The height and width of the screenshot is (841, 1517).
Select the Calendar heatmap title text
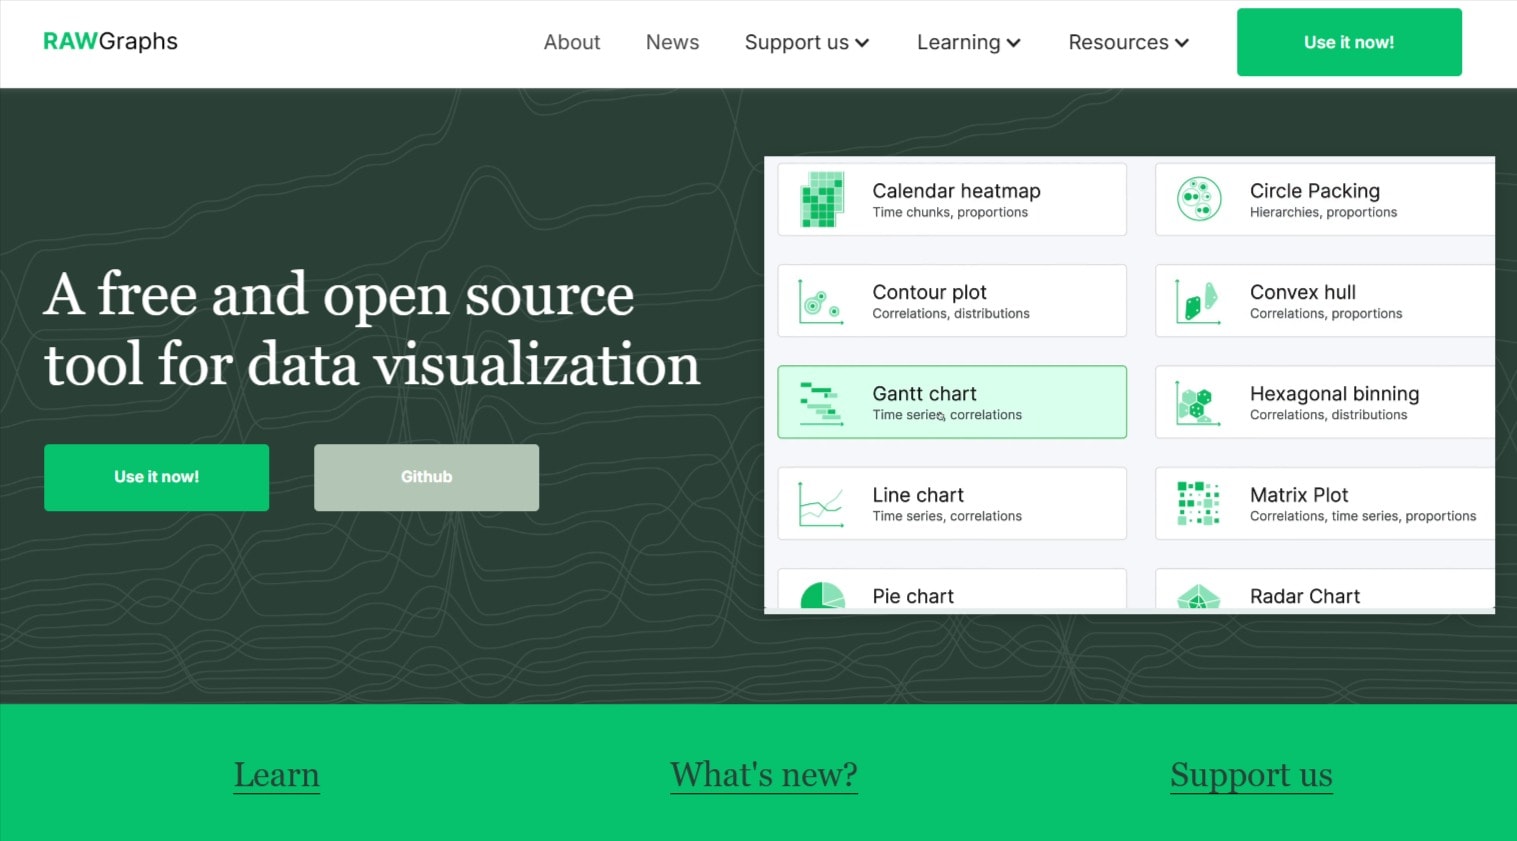coord(956,191)
